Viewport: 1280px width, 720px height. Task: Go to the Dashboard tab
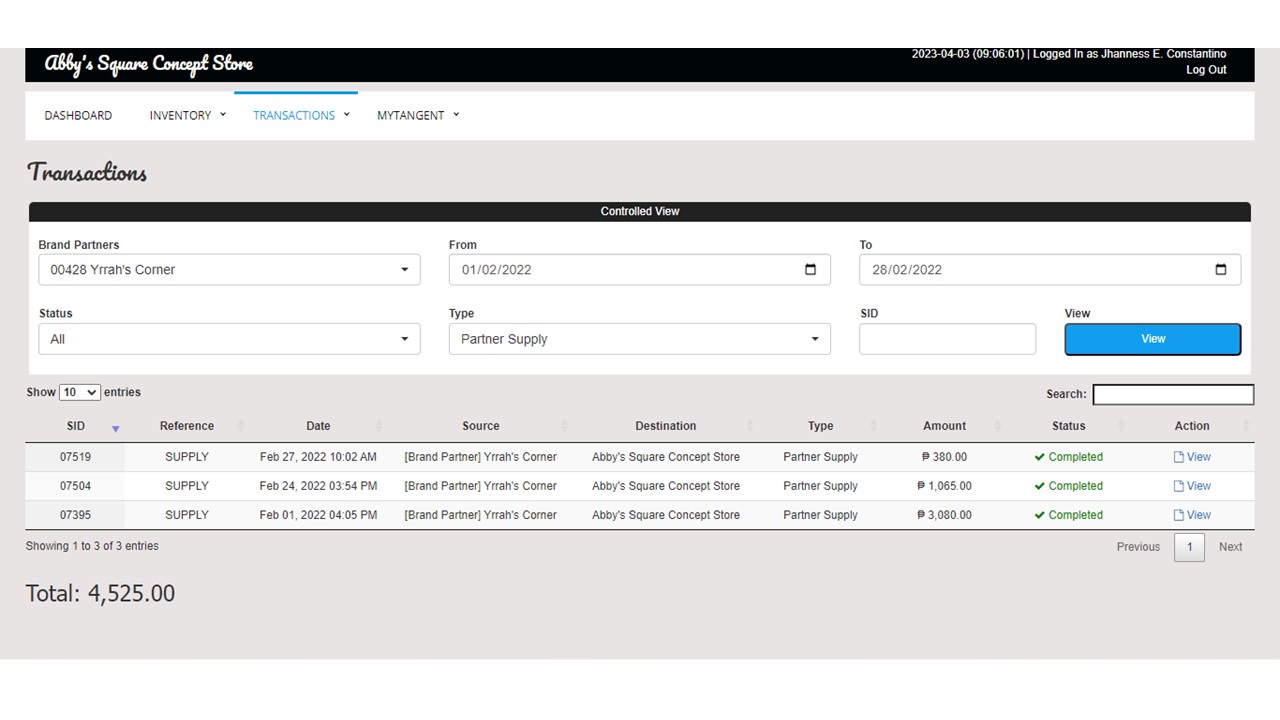[78, 116]
